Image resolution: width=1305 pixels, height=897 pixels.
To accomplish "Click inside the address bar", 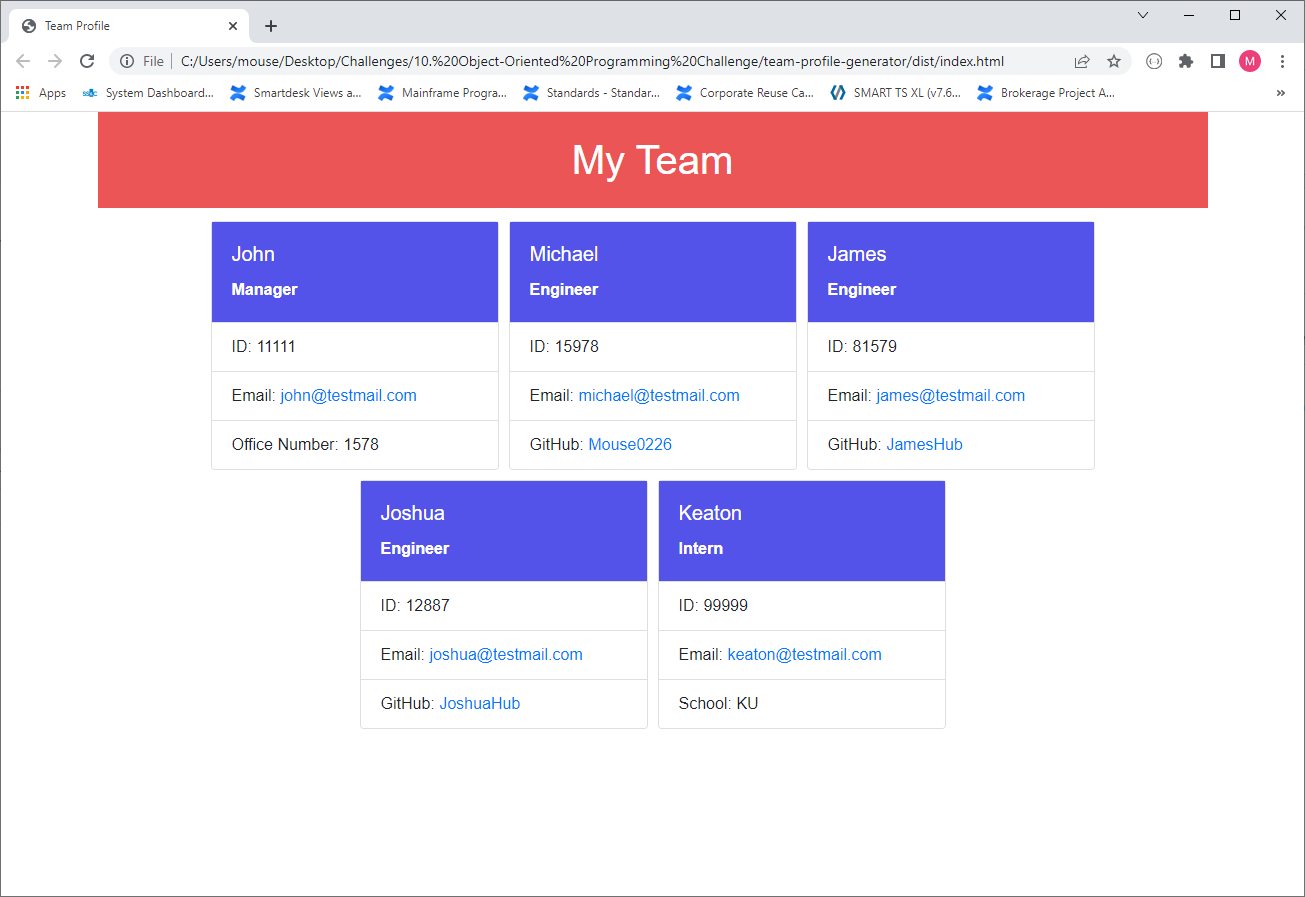I will (x=600, y=61).
